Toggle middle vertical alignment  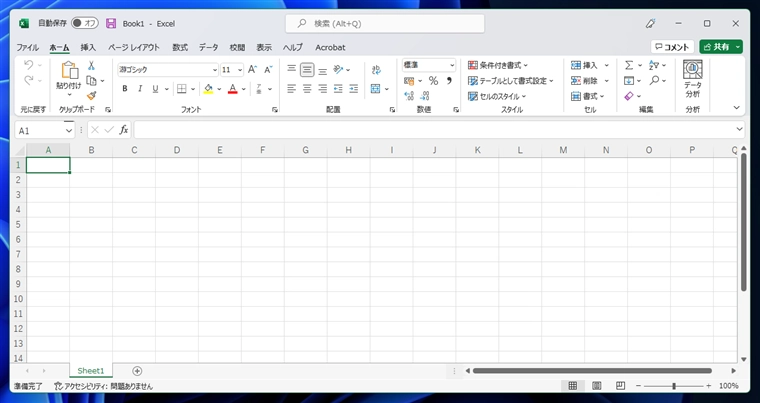pos(307,69)
